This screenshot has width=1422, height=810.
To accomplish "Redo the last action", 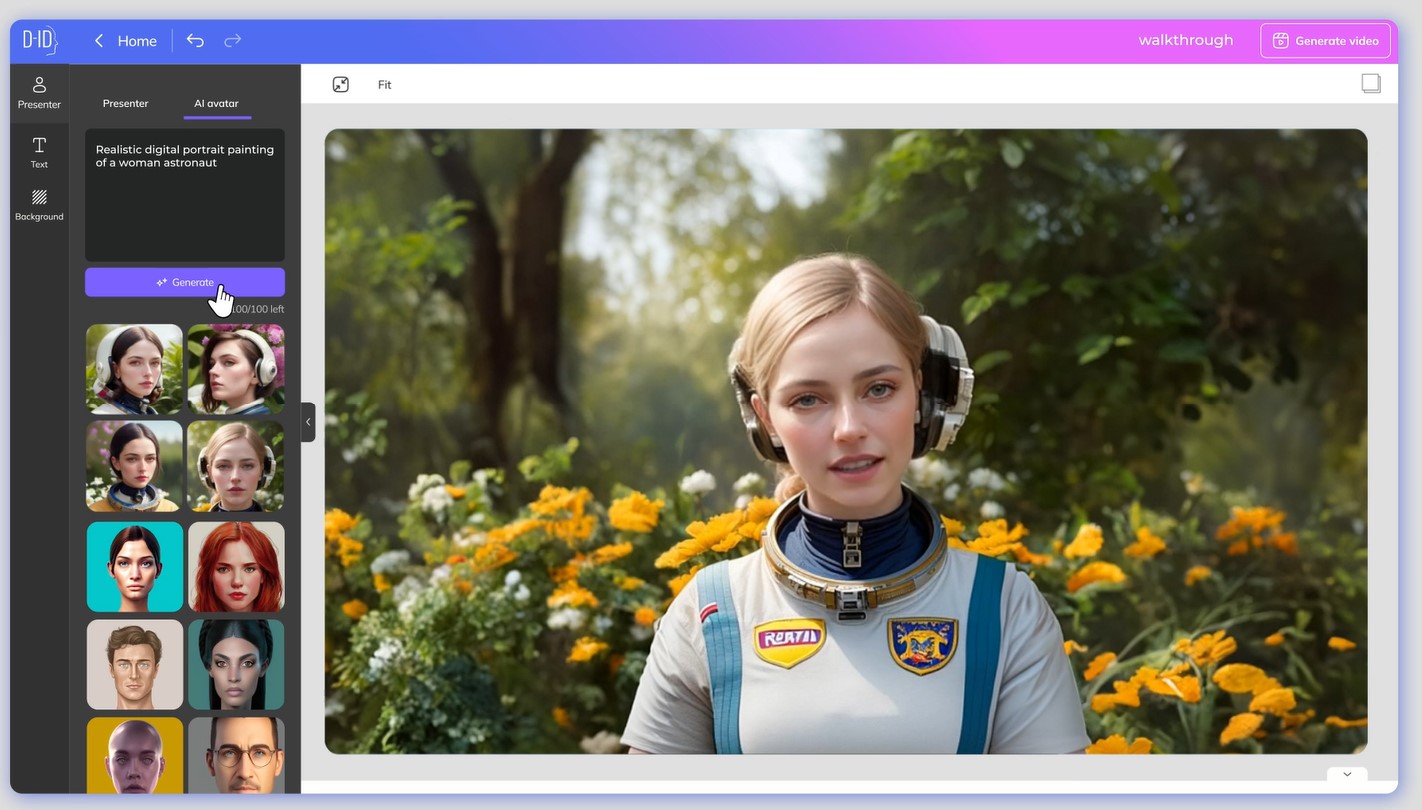I will [232, 40].
